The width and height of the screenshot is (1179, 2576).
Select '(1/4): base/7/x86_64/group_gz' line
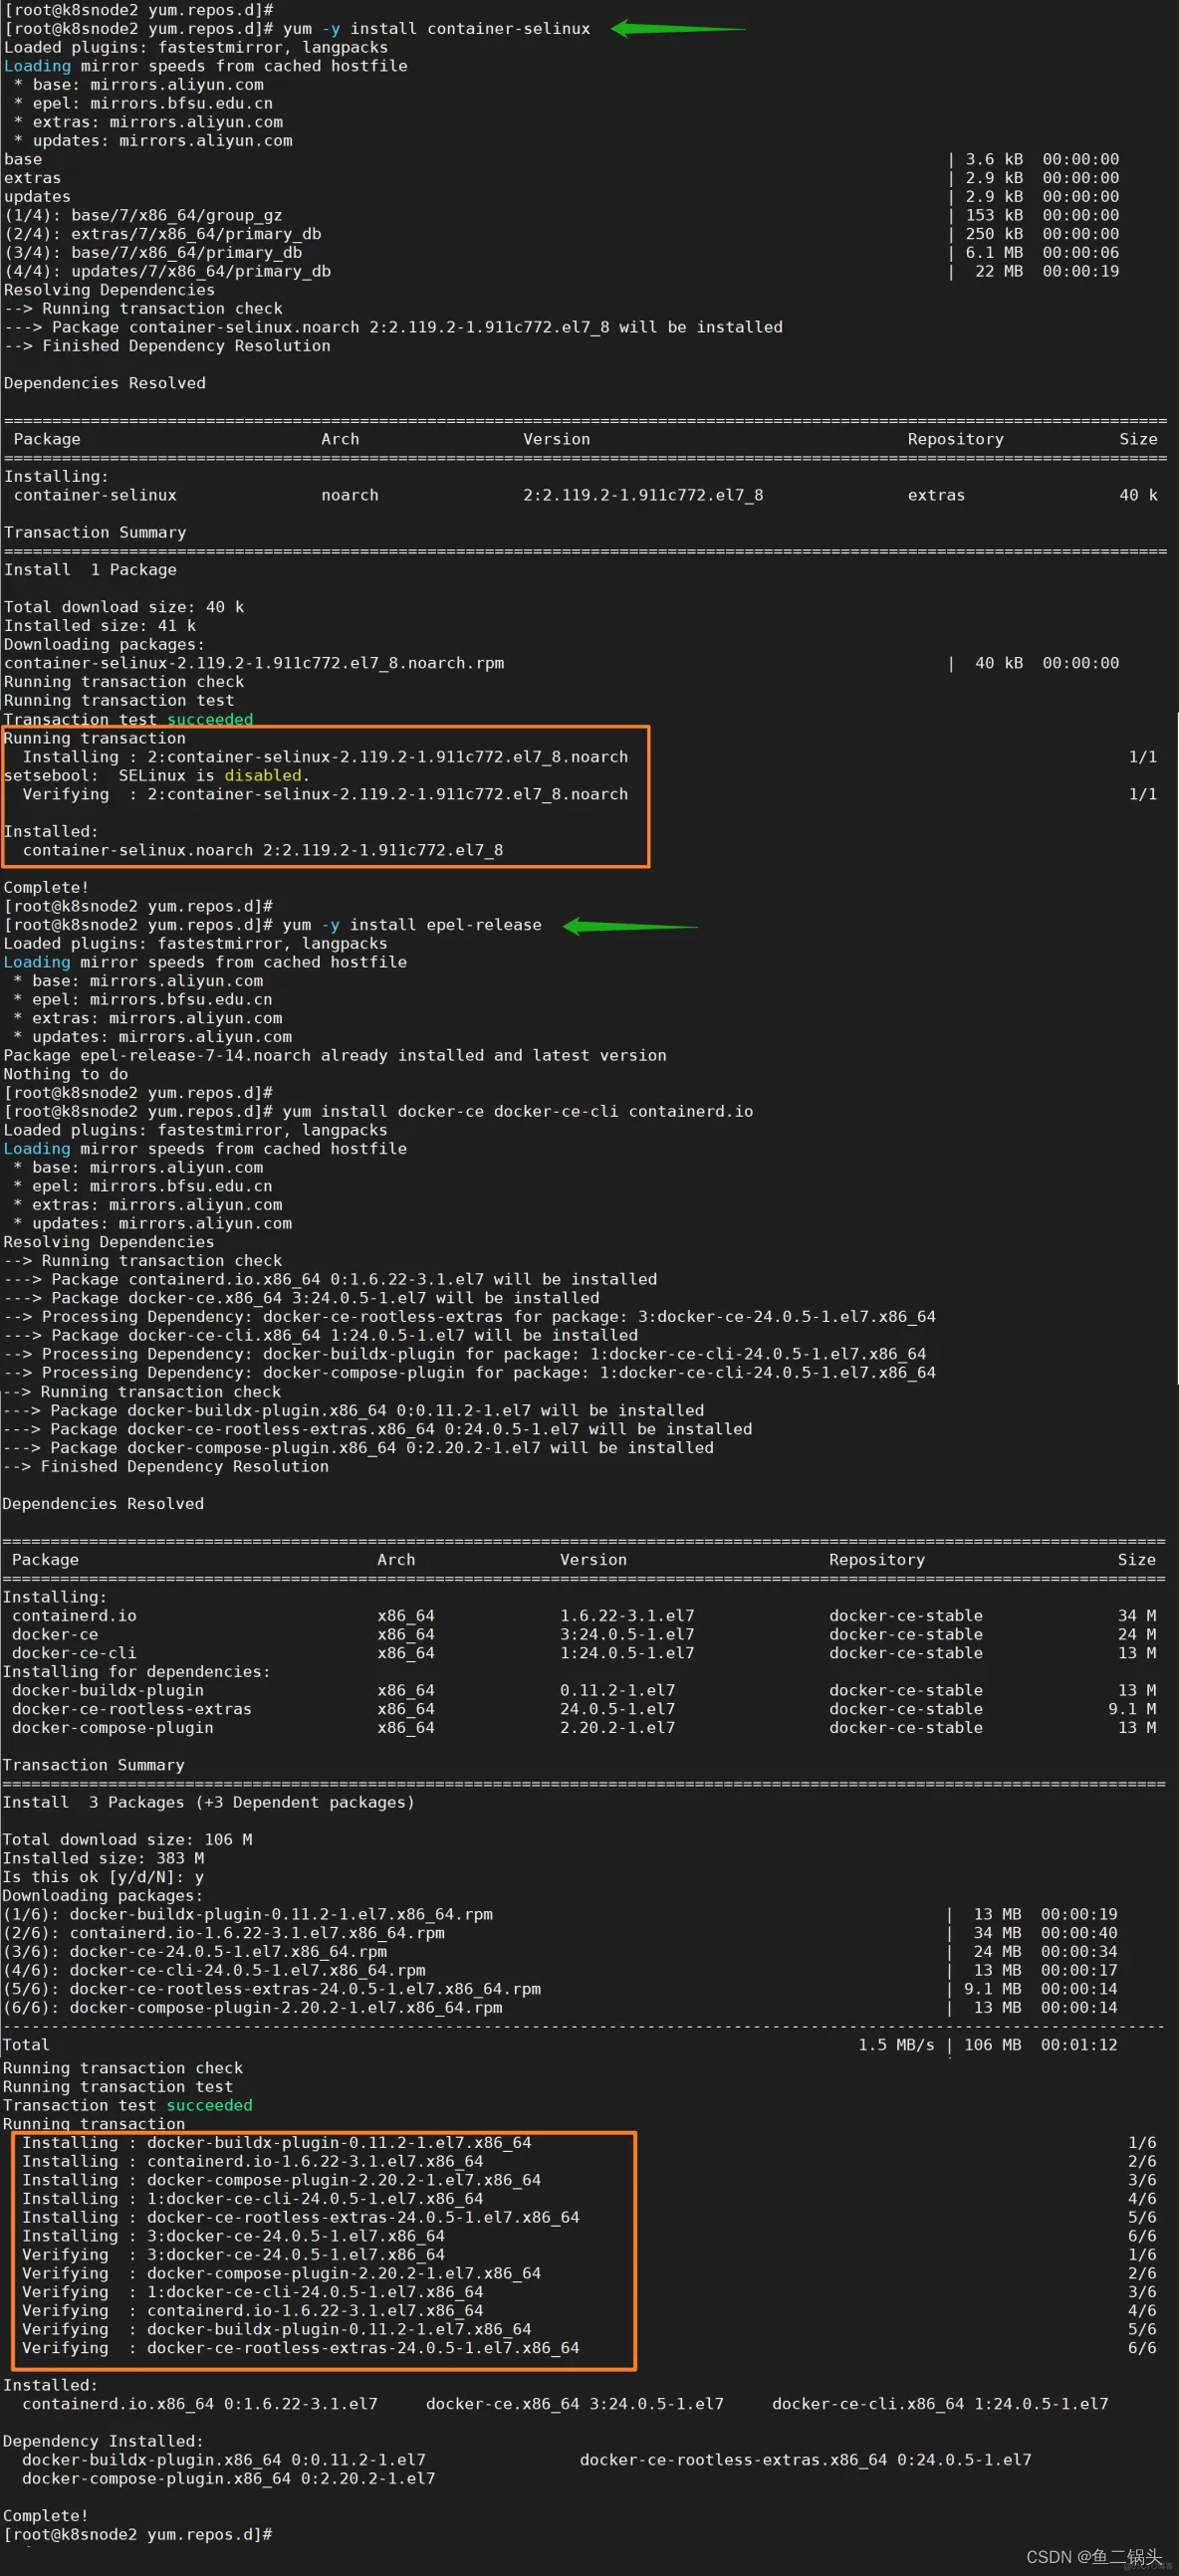click(143, 215)
